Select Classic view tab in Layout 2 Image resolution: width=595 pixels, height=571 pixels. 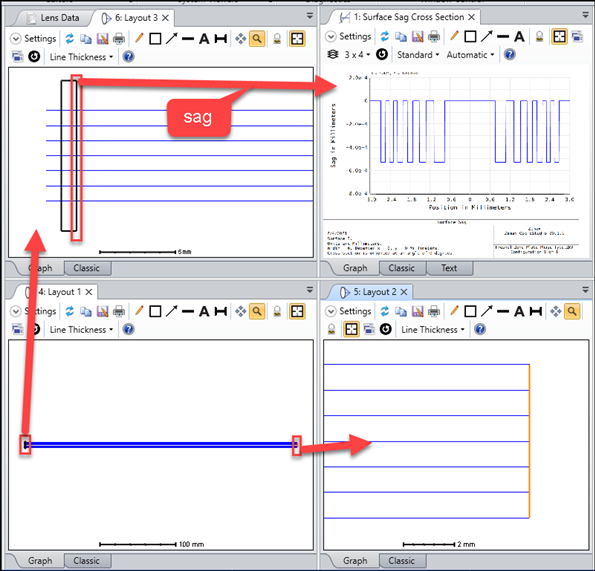(x=401, y=561)
